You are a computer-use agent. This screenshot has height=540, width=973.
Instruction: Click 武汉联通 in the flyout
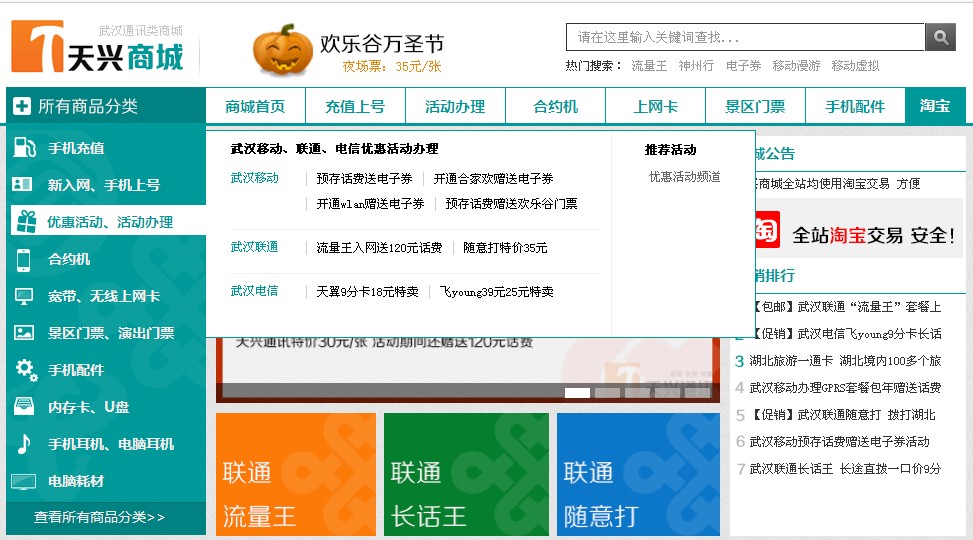(x=254, y=247)
